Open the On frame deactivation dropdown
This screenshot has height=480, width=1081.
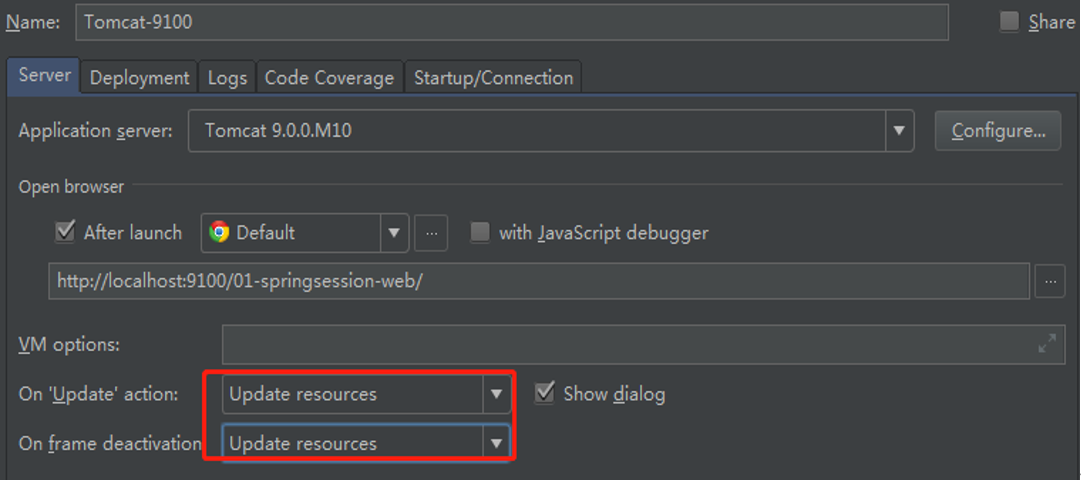[367, 443]
